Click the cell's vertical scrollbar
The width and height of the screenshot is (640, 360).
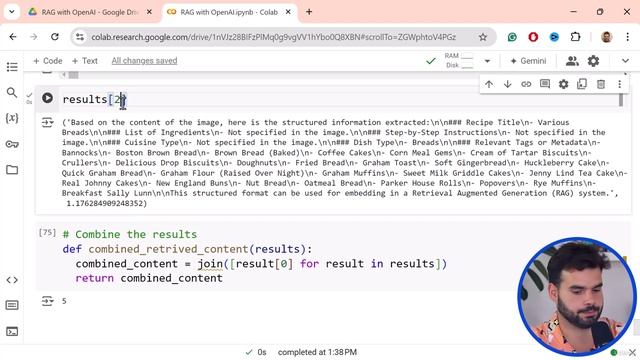point(621,100)
